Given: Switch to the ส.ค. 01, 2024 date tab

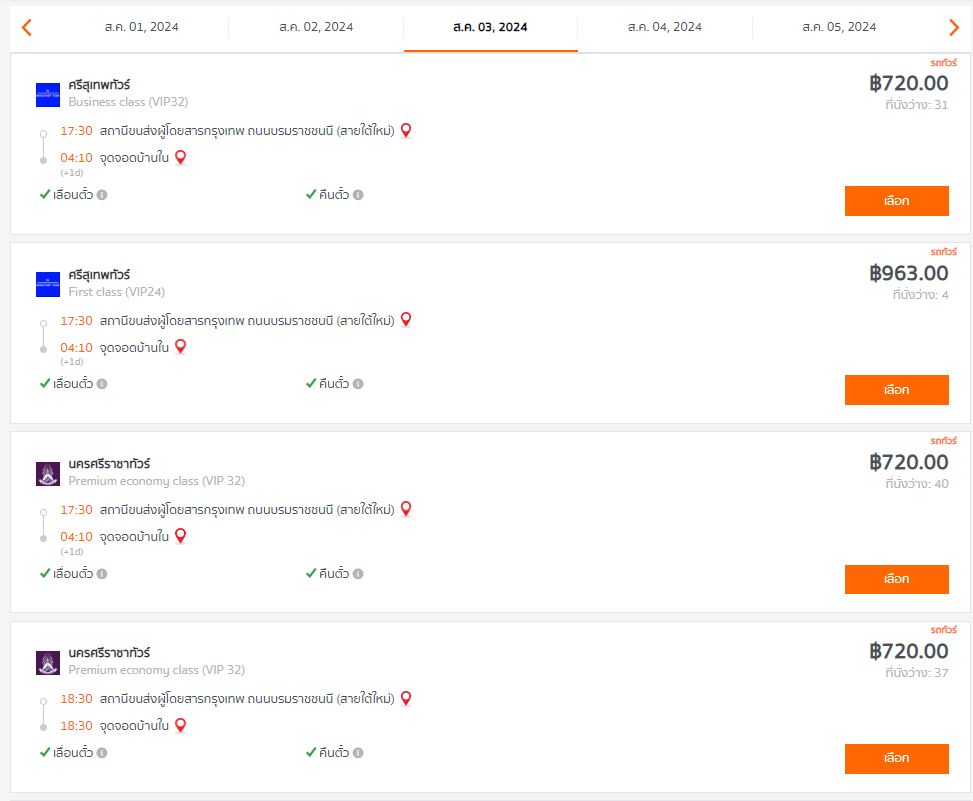Looking at the screenshot, I should point(141,27).
